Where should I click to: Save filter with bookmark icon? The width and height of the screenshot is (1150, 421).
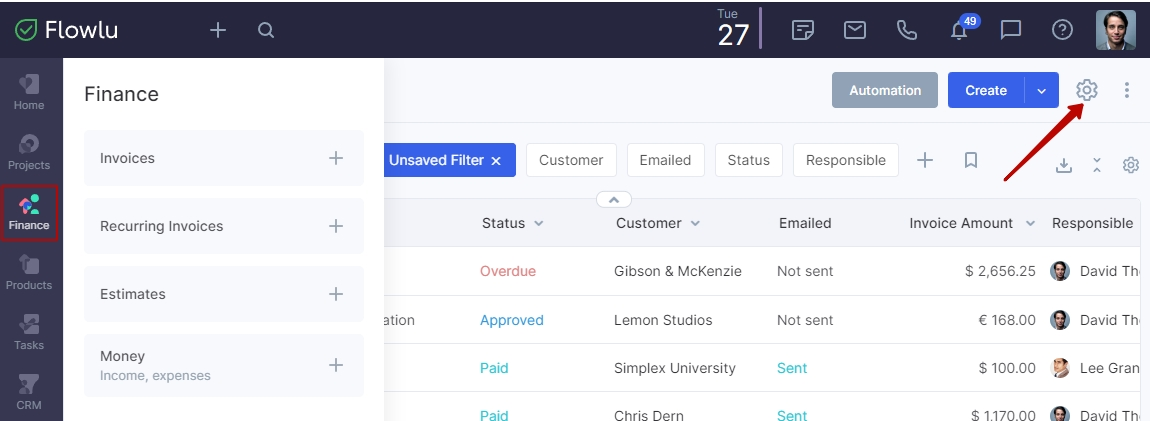click(x=971, y=160)
